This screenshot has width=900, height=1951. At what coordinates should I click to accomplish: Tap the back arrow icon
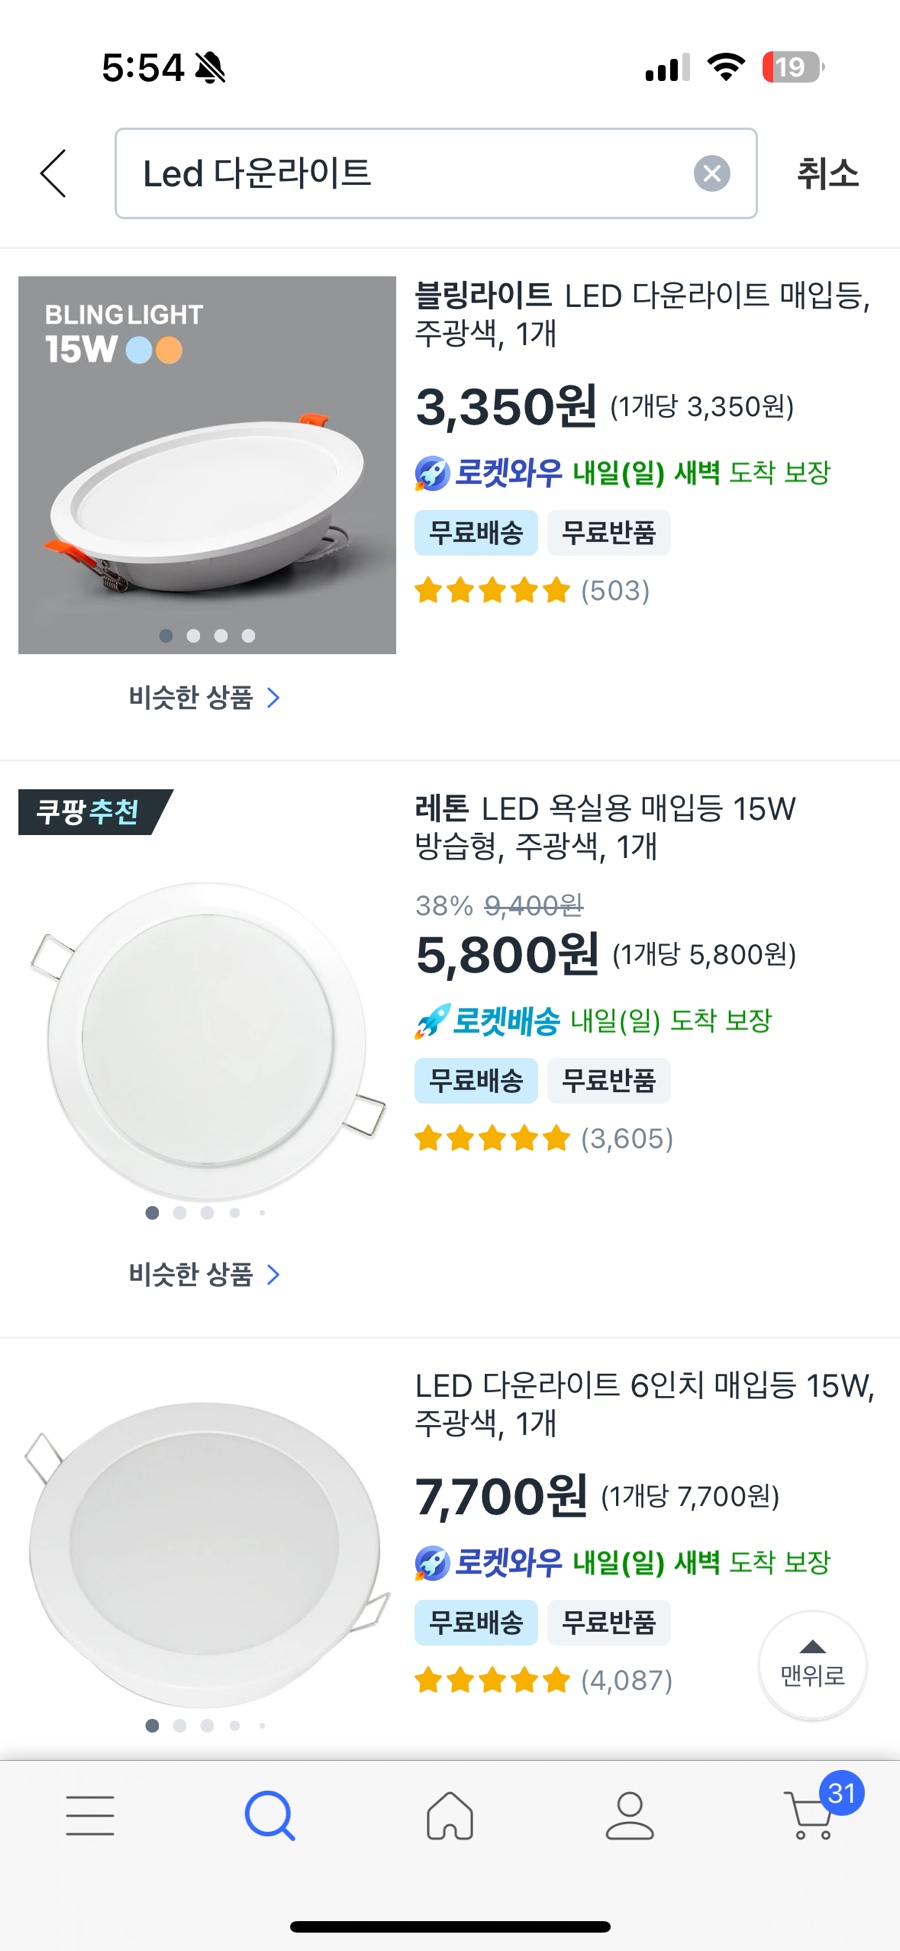click(54, 174)
